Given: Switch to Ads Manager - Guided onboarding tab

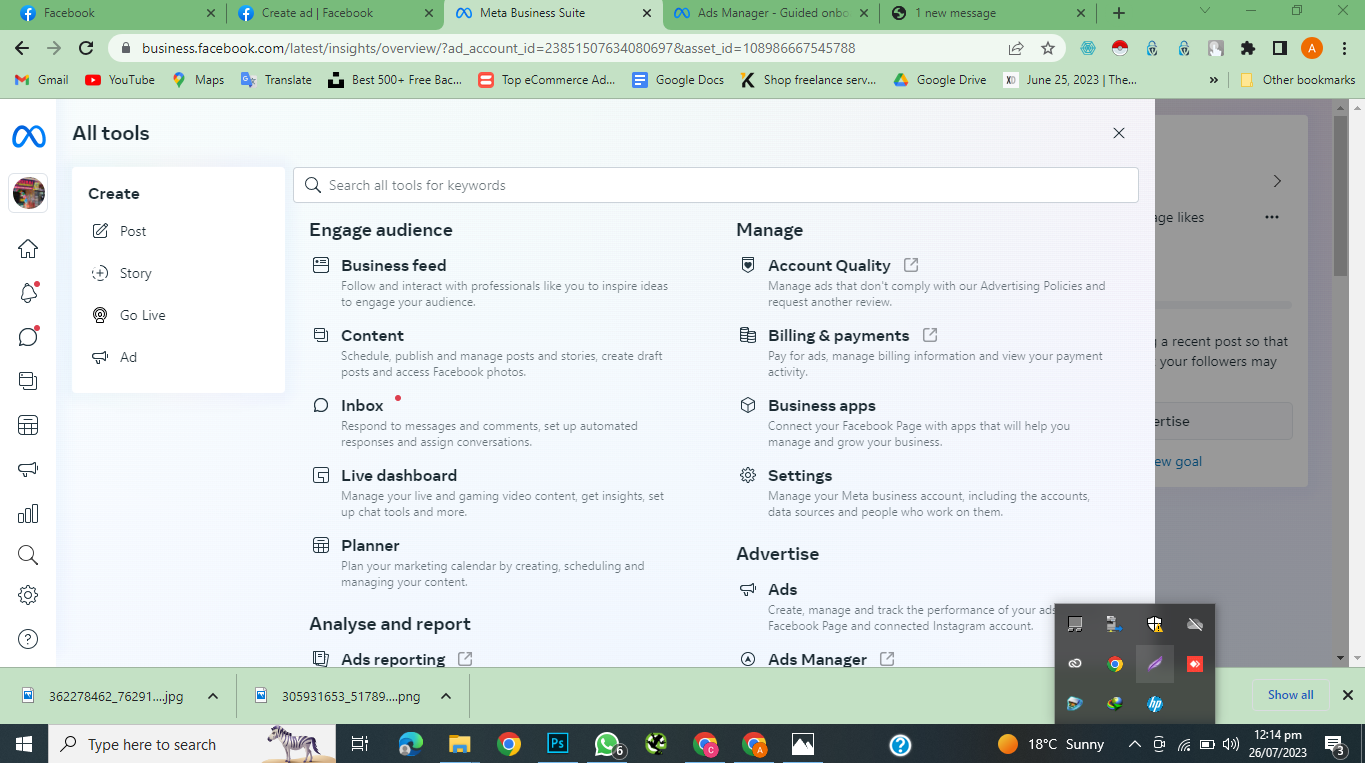Looking at the screenshot, I should point(771,13).
